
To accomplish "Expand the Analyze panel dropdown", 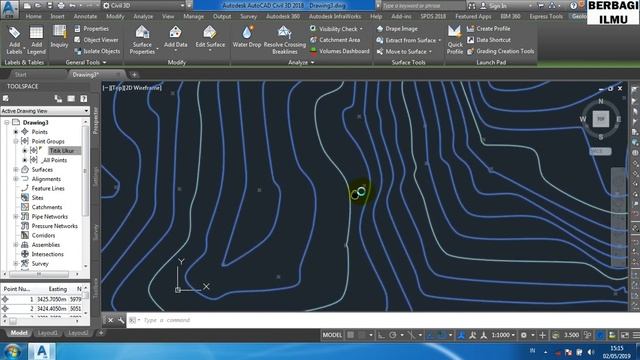I will click(301, 62).
